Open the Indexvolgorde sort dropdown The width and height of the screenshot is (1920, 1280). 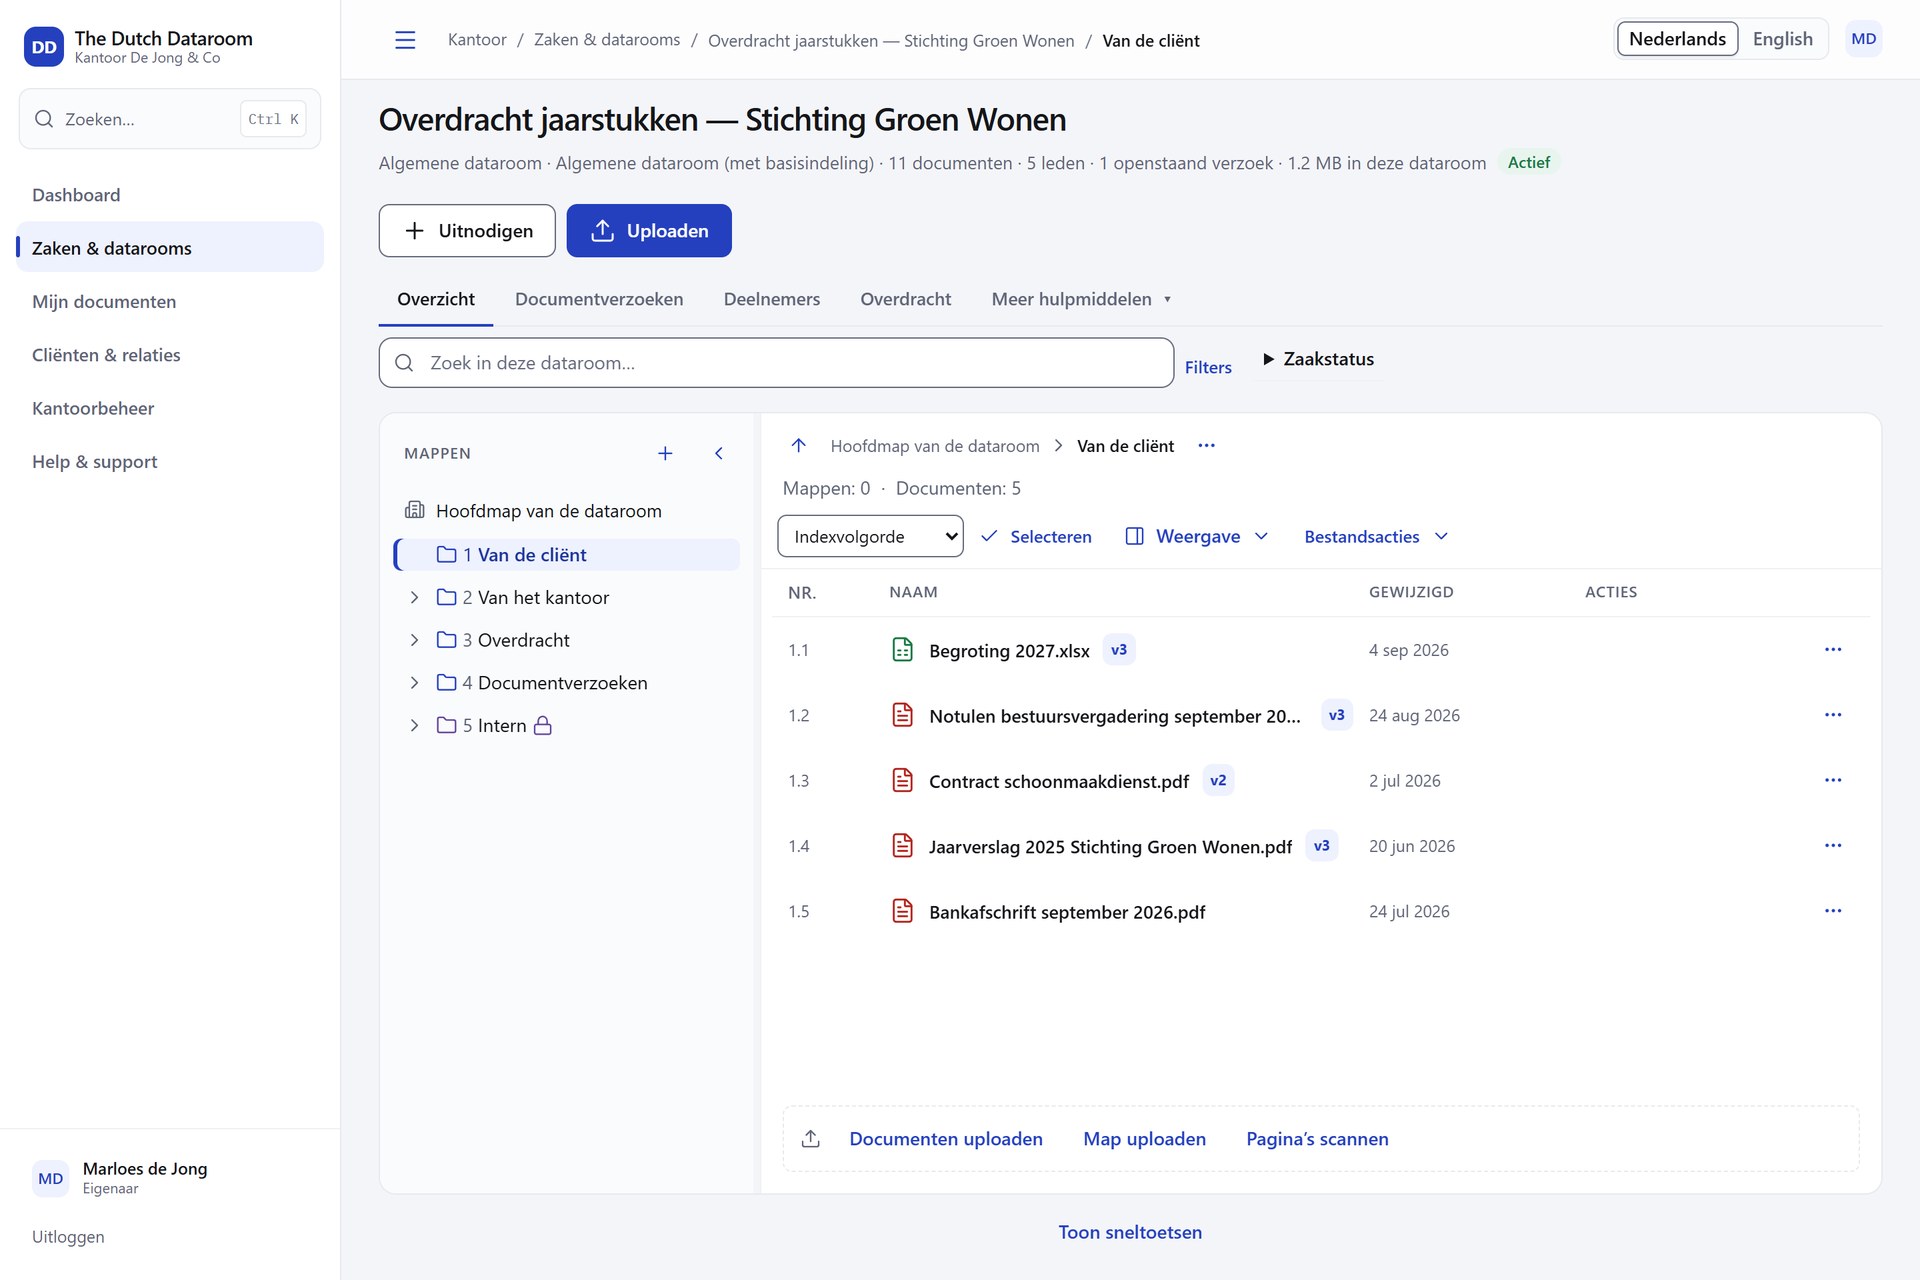pos(870,537)
